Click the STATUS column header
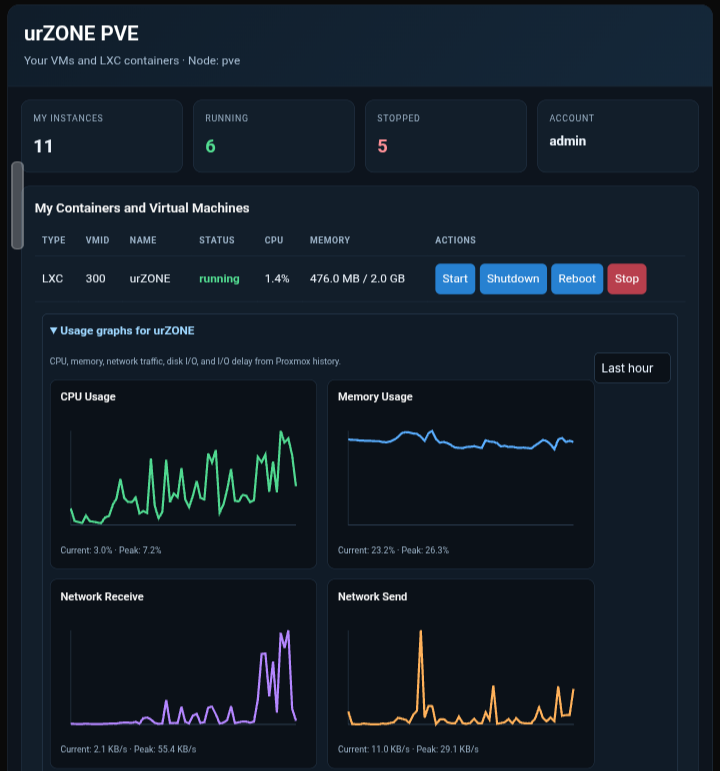Screen dimensions: 720x771 pyautogui.click(x=217, y=240)
